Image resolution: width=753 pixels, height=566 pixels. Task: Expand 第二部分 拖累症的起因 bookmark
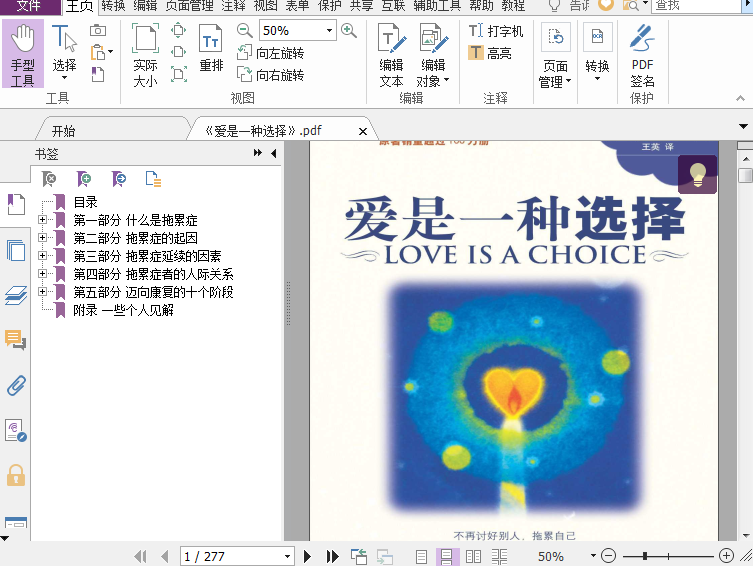(x=43, y=238)
